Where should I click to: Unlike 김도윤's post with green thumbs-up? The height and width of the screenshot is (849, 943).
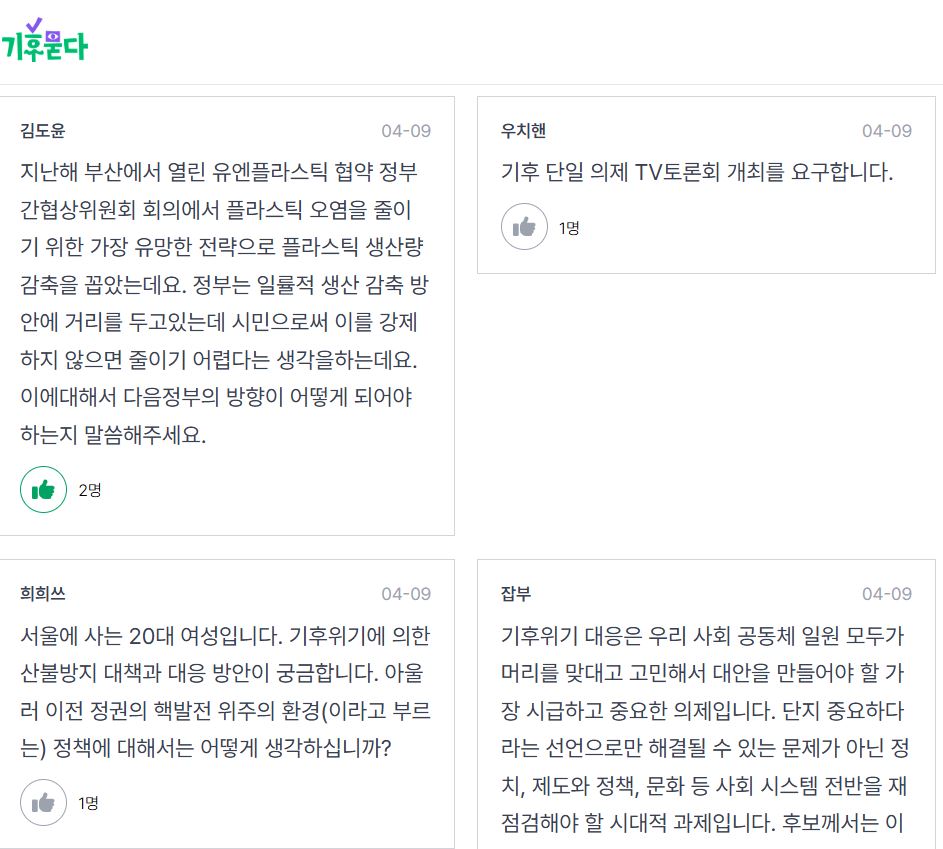(x=43, y=489)
